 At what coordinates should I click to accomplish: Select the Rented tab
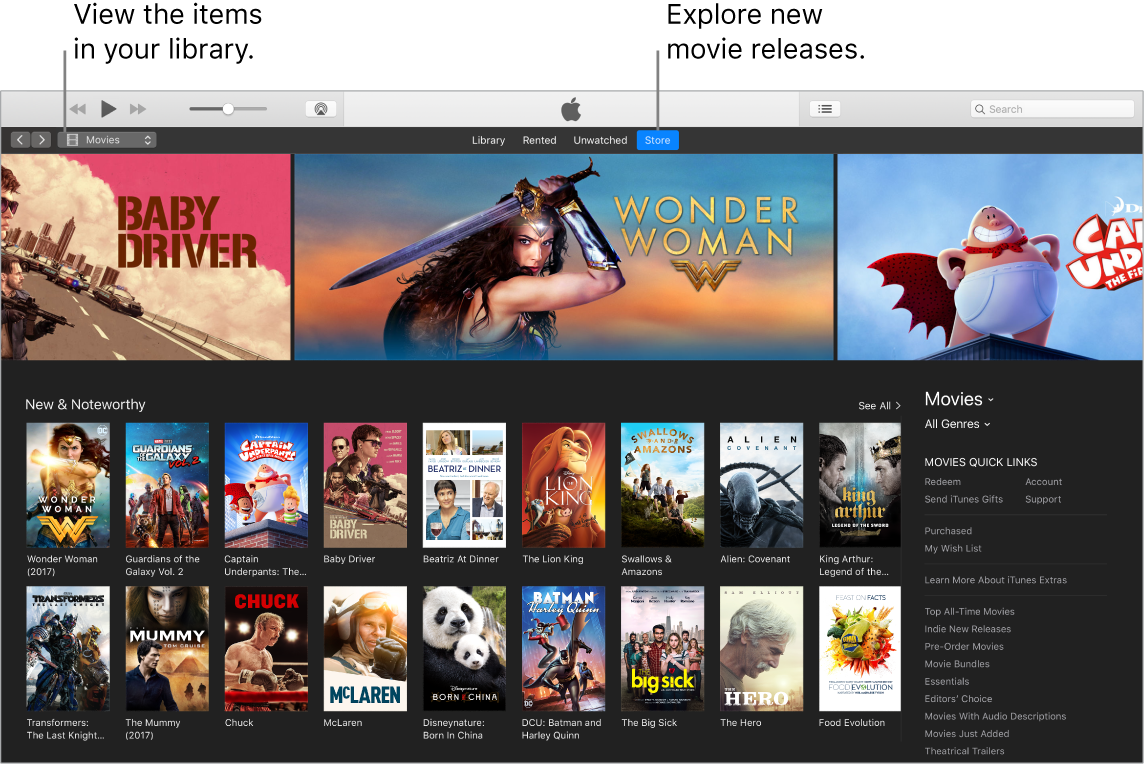pyautogui.click(x=539, y=140)
